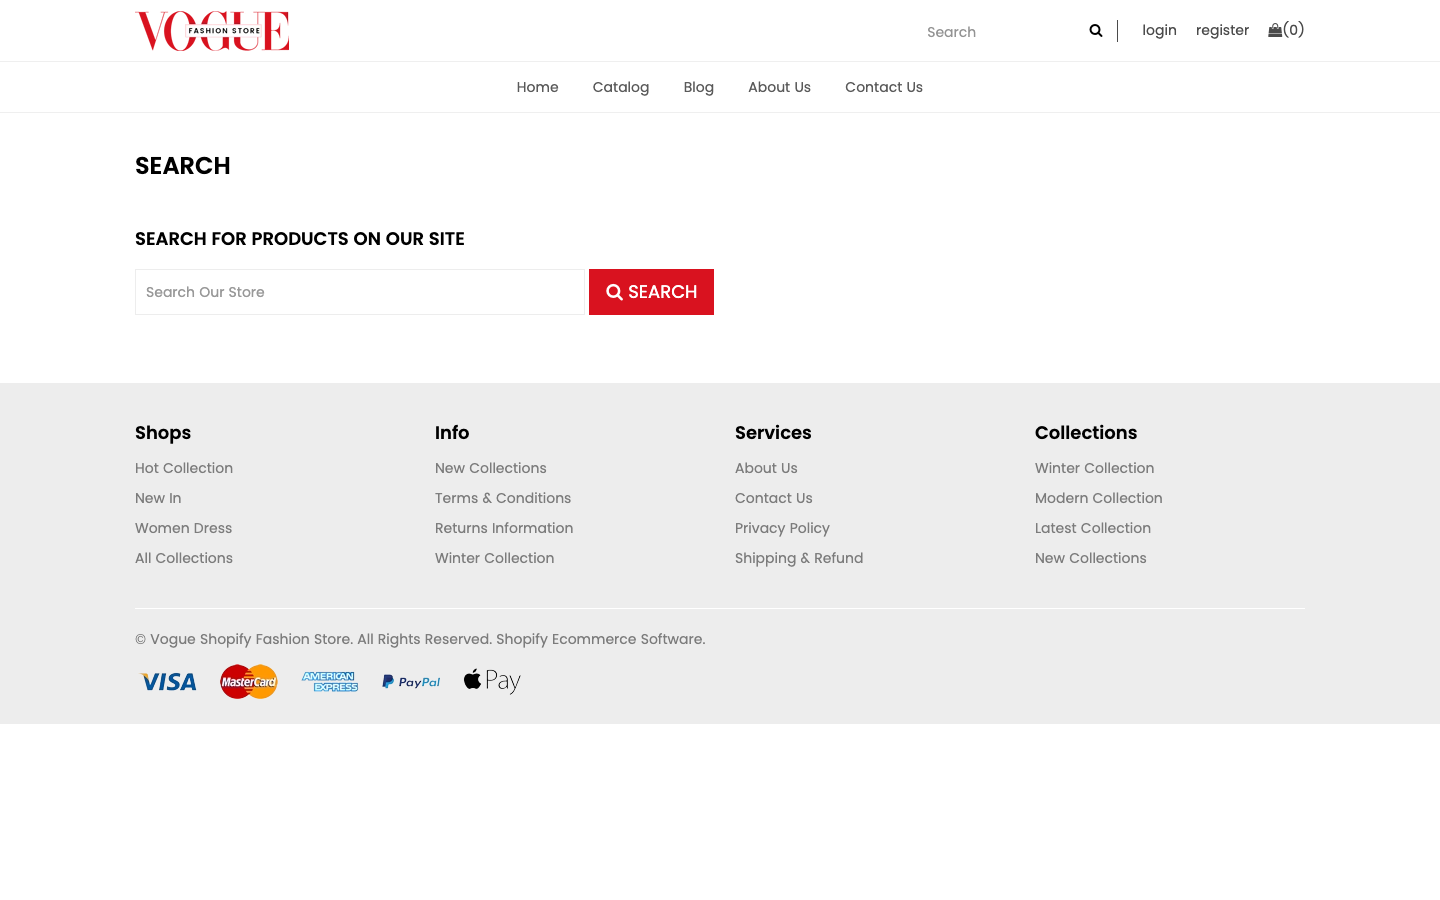1440x900 pixels.
Task: Open Shipping & Refund link
Action: coord(799,558)
